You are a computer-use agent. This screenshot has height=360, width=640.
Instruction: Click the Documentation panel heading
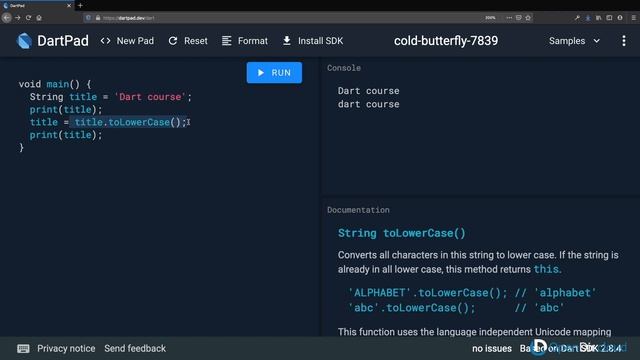click(x=358, y=210)
